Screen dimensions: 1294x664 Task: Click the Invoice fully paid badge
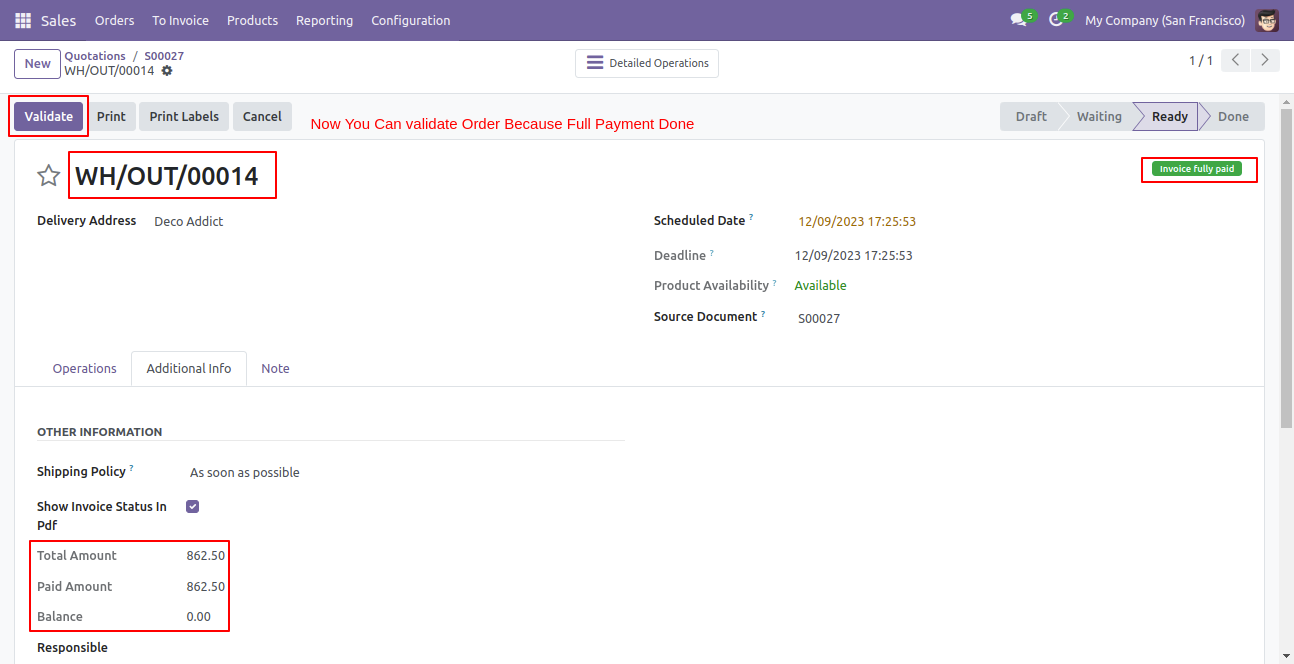[x=1197, y=169]
